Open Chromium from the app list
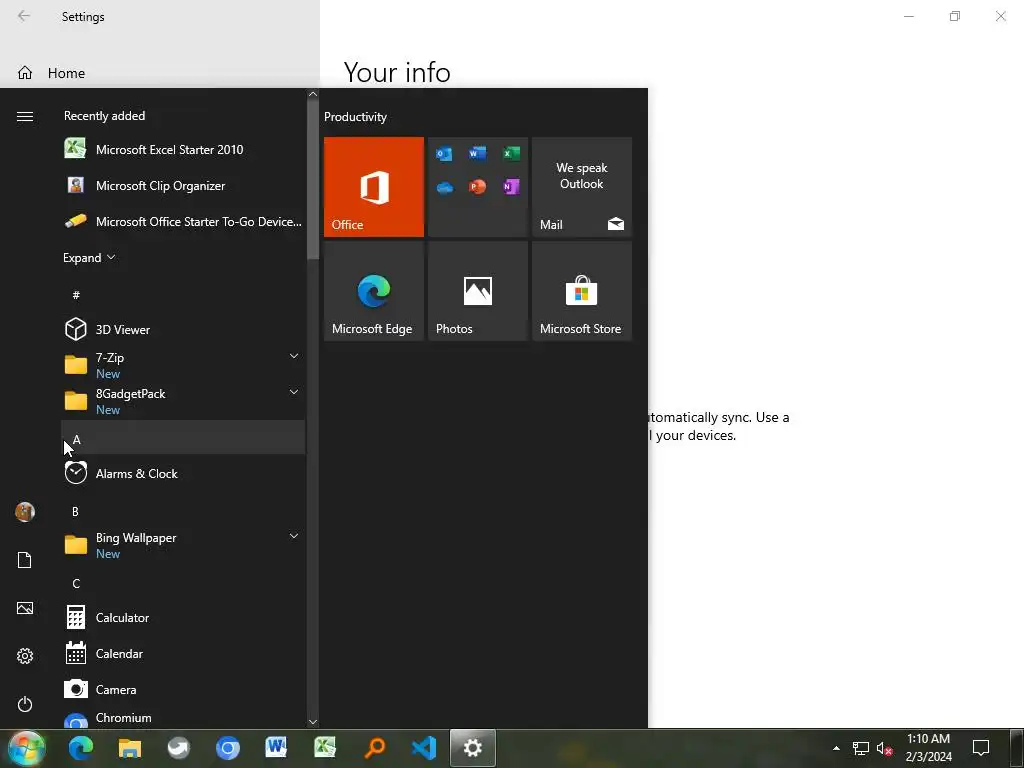 coord(183,718)
